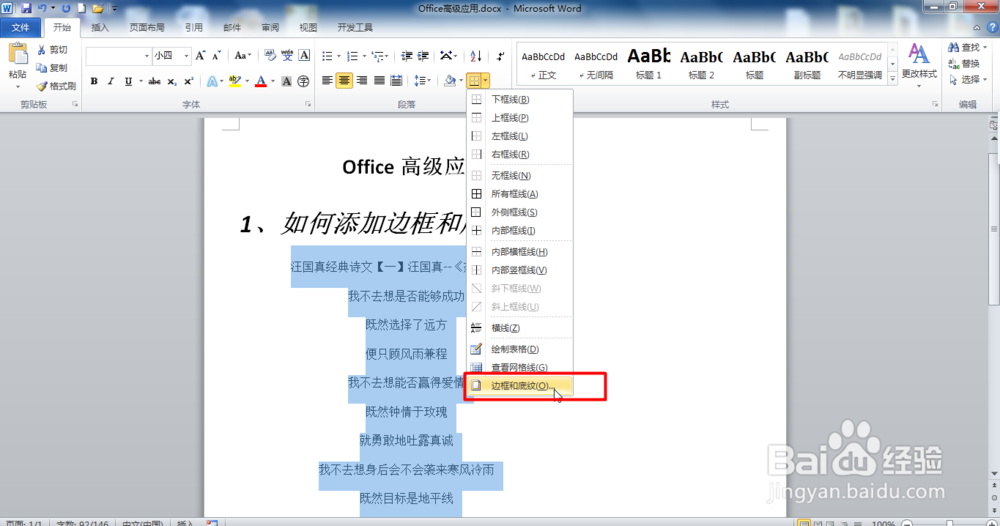The width and height of the screenshot is (1000, 526).
Task: Click the Paste (粘贴) icon
Action: [x=18, y=56]
